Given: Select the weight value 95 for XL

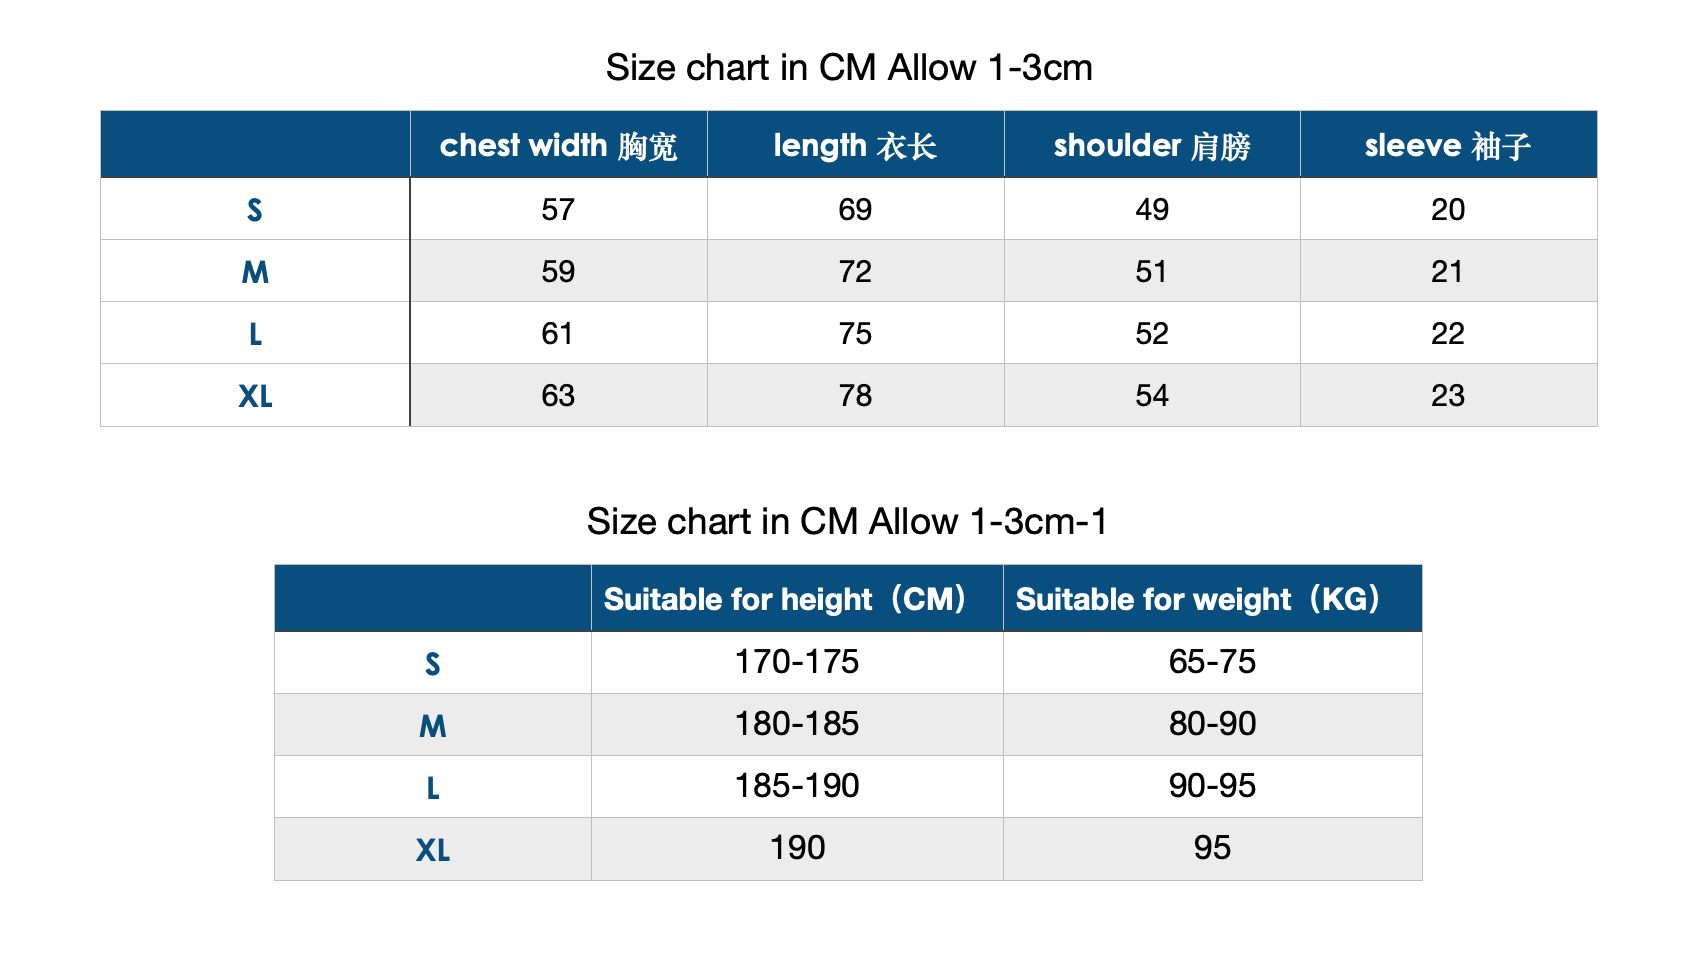Looking at the screenshot, I should click(x=1212, y=848).
